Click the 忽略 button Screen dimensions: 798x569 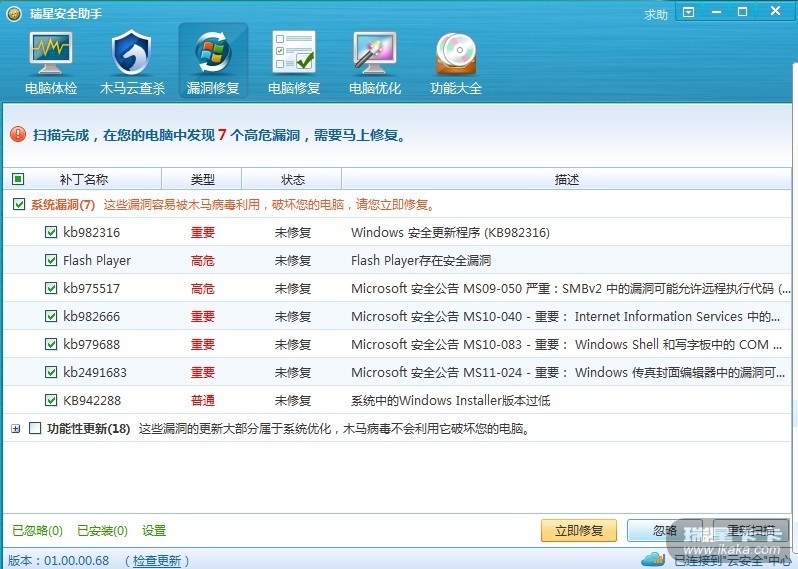(665, 531)
